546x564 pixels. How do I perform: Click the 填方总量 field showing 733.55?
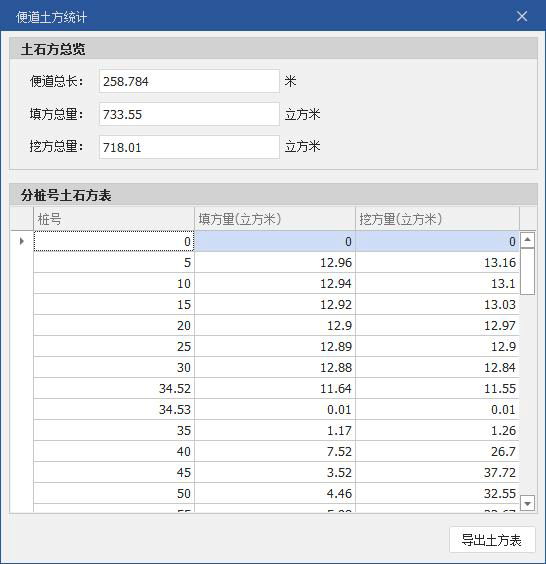click(189, 114)
